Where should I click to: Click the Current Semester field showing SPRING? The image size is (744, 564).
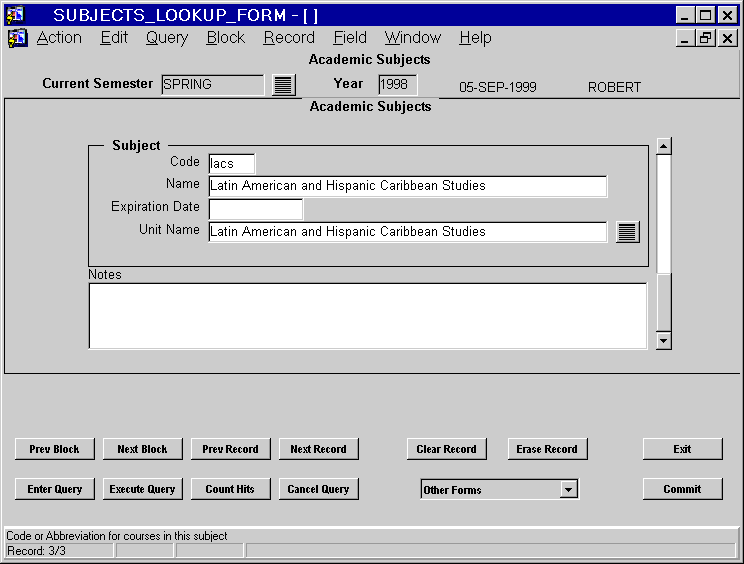pos(213,85)
